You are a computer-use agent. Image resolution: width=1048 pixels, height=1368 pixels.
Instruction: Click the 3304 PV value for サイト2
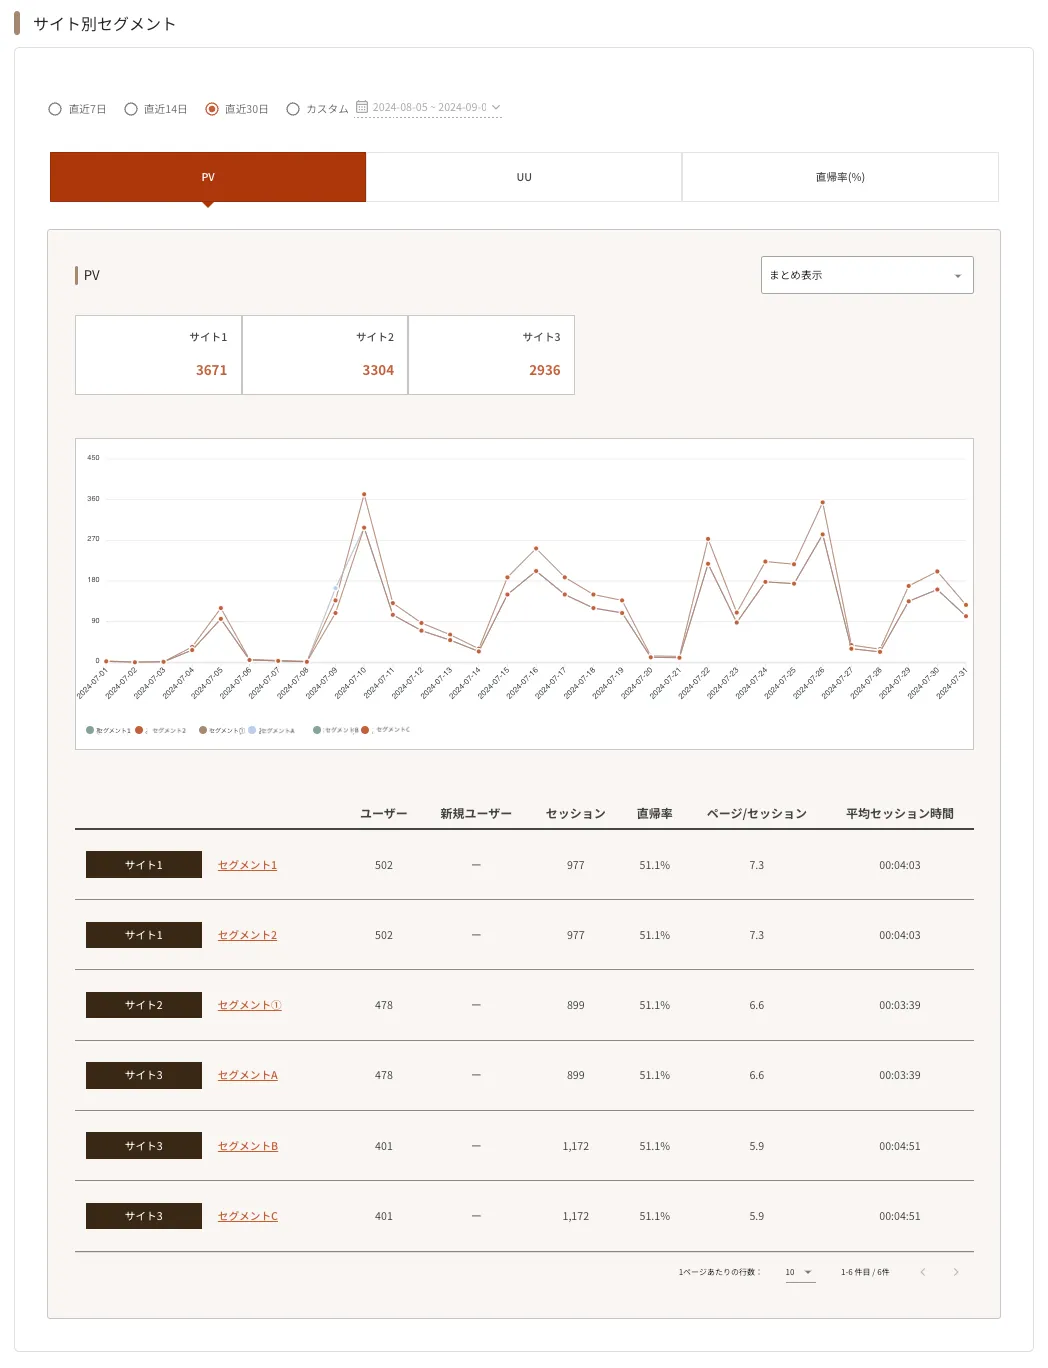pyautogui.click(x=378, y=370)
